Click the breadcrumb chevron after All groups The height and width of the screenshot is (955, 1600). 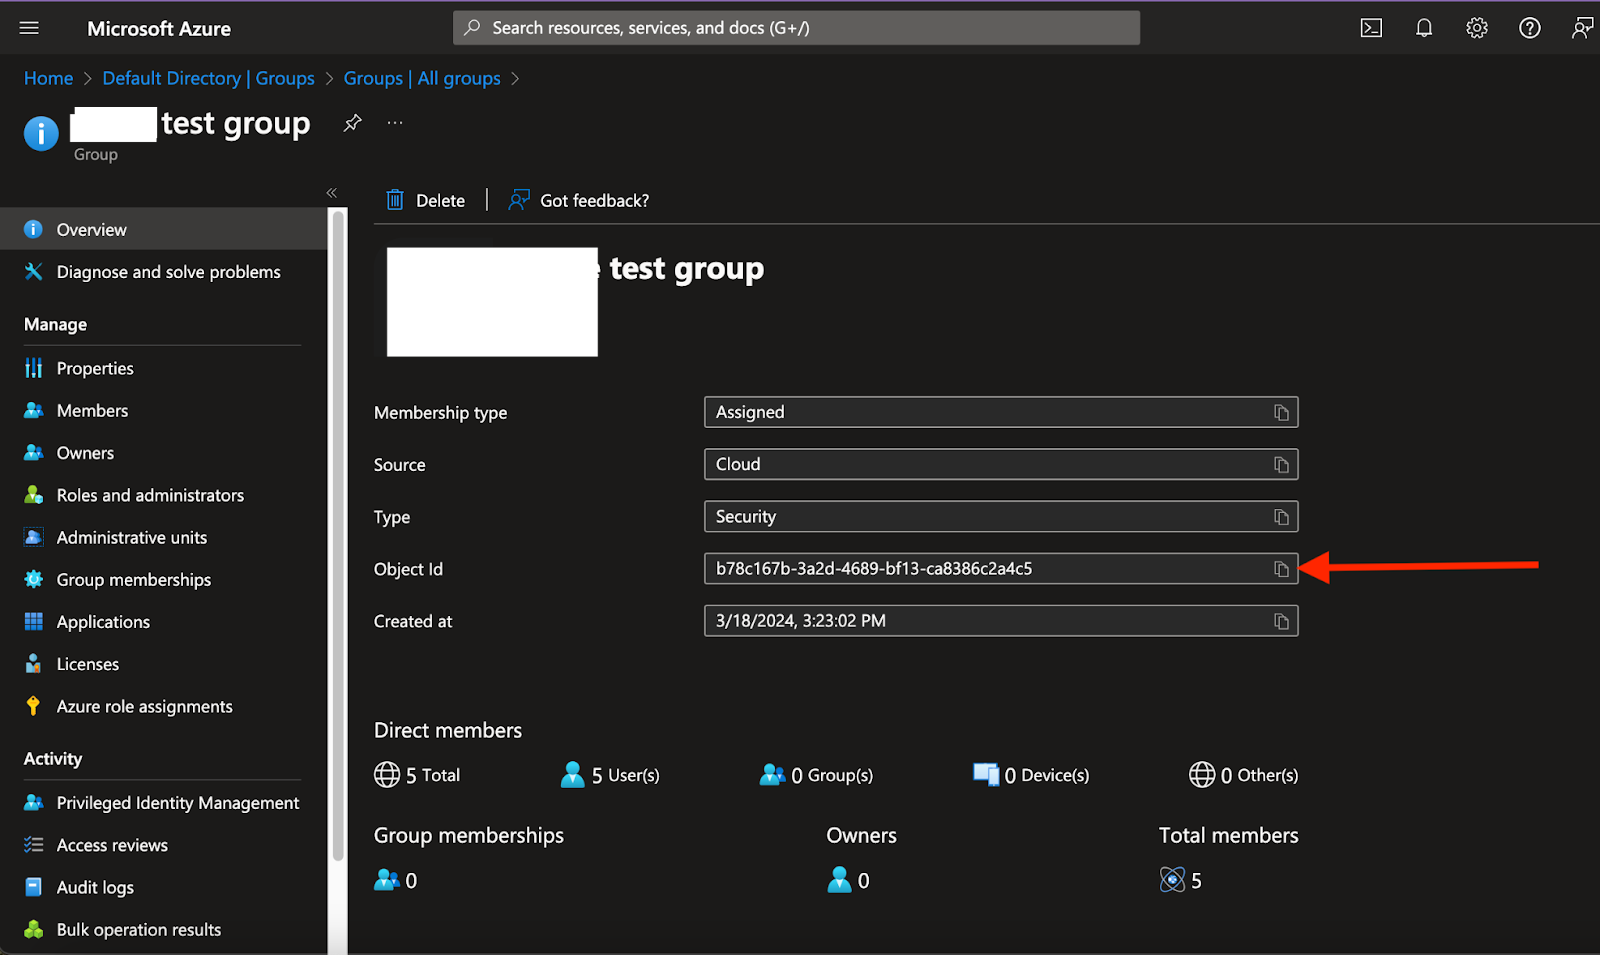pyautogui.click(x=515, y=78)
